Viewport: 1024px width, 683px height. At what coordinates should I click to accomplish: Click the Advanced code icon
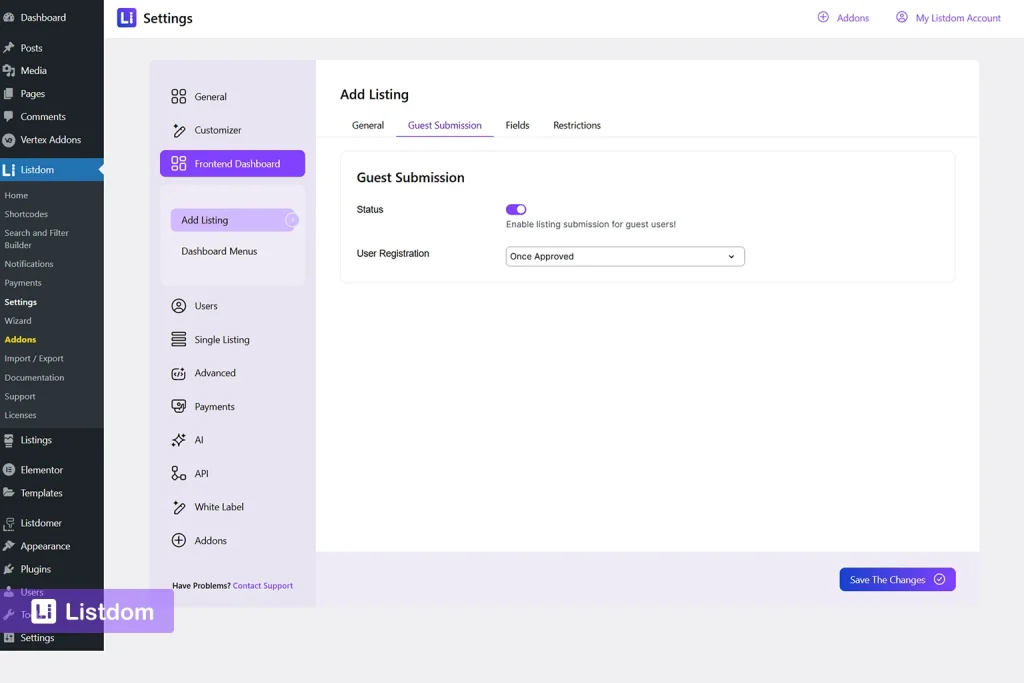[x=178, y=373]
